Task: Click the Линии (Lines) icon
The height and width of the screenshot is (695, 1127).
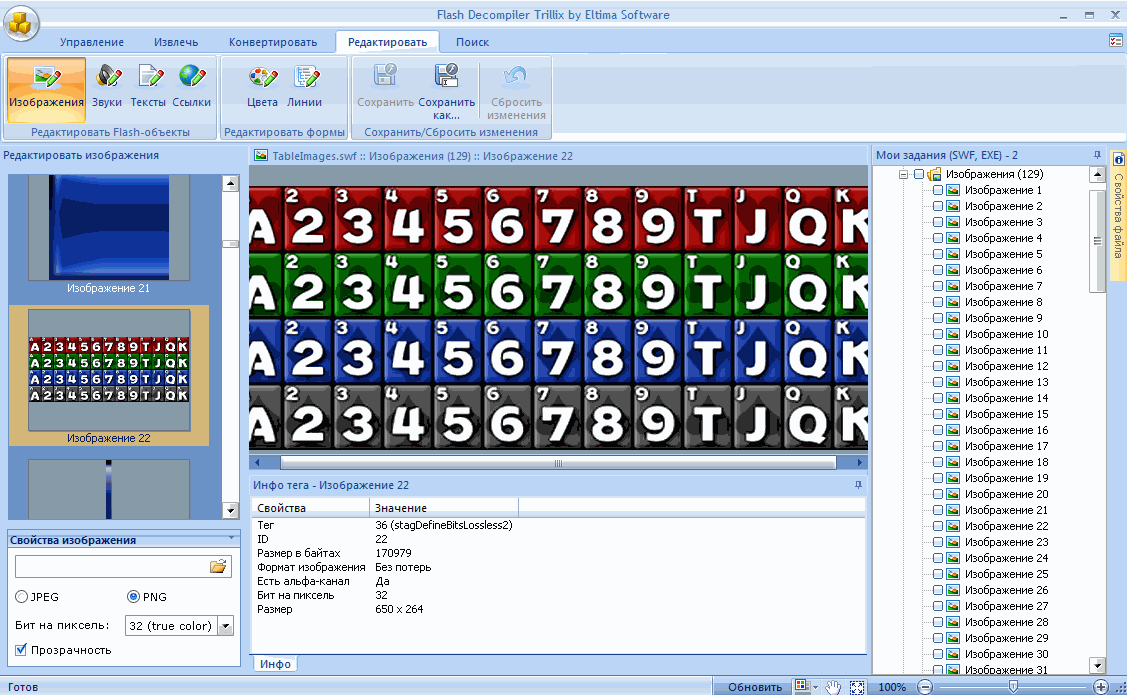Action: (304, 86)
